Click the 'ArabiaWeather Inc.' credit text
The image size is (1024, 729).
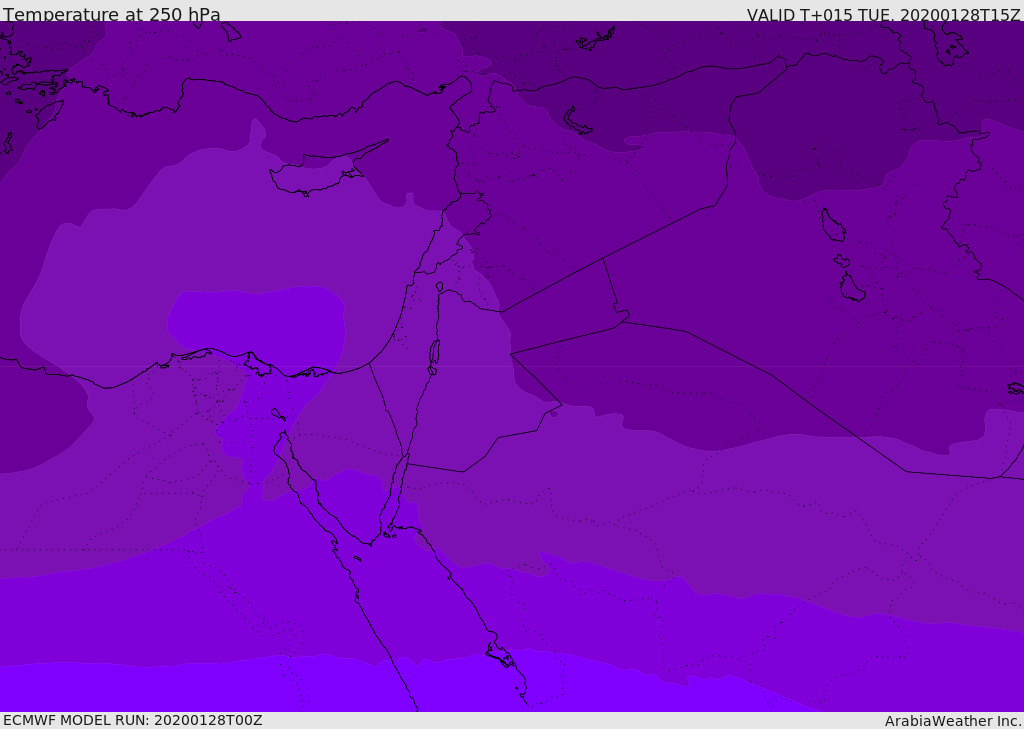pyautogui.click(x=953, y=721)
